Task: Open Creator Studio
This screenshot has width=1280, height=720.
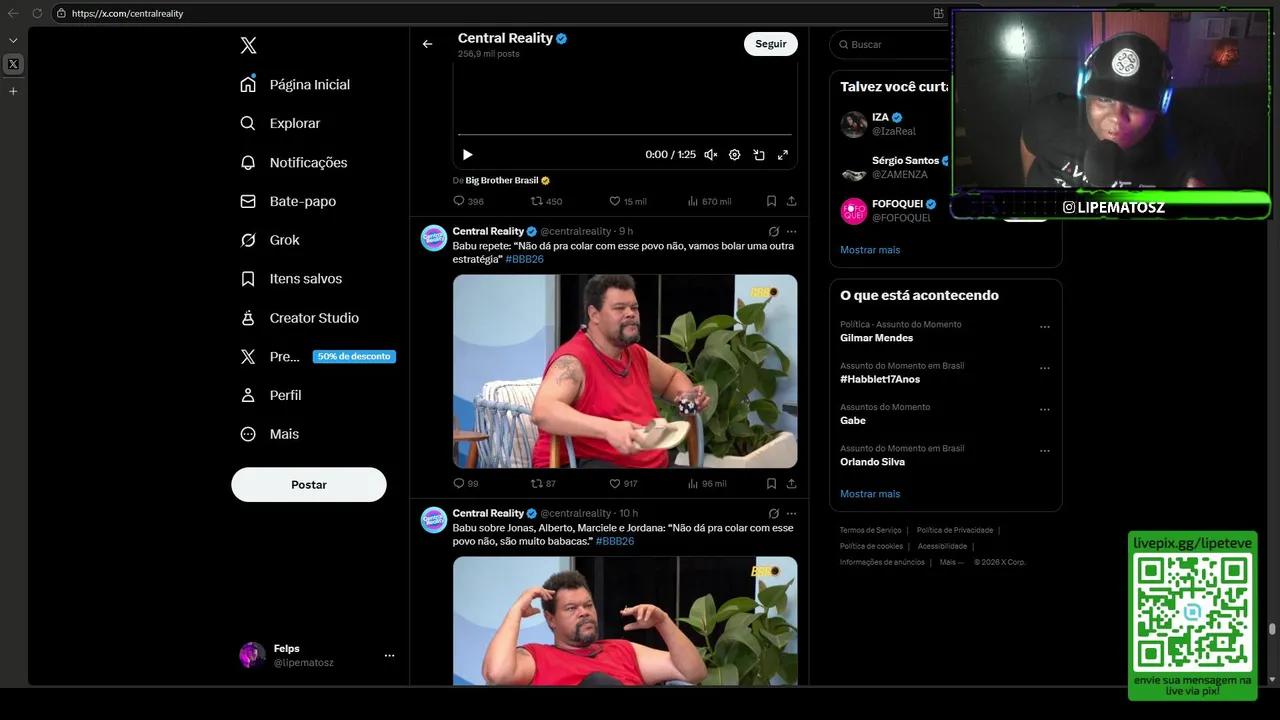Action: [x=299, y=318]
